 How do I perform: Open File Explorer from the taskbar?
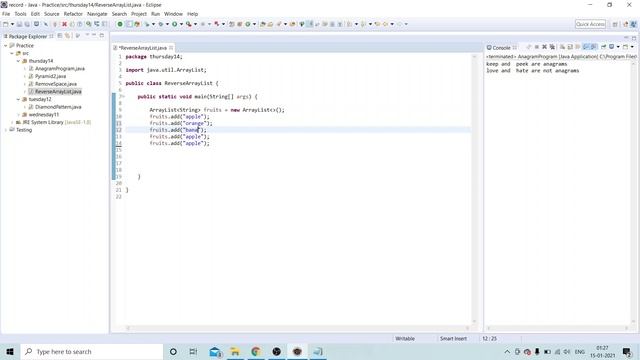[235, 351]
